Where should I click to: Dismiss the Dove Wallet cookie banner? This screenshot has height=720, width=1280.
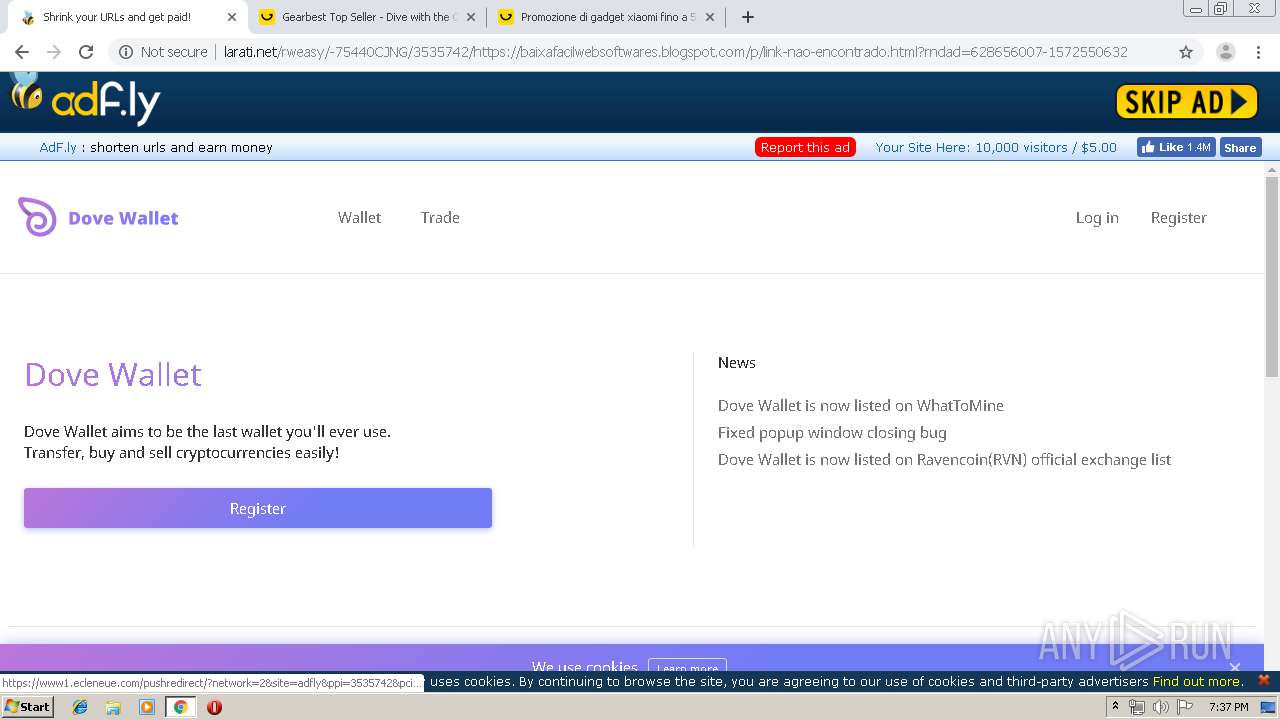[1235, 667]
